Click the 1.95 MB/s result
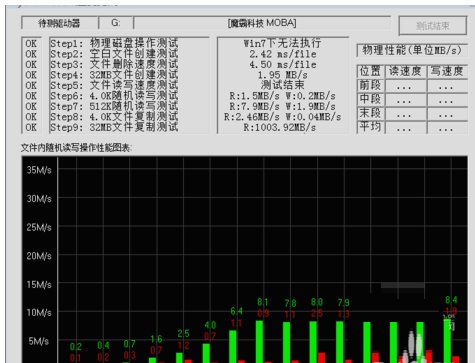The image size is (475, 363). click(283, 75)
